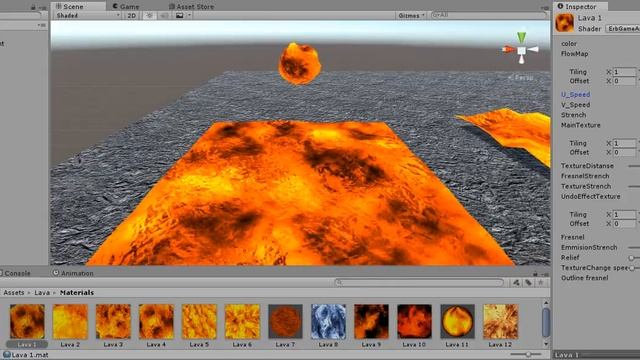
Task: Click Materials in the breadcrumb path
Action: tap(77, 293)
